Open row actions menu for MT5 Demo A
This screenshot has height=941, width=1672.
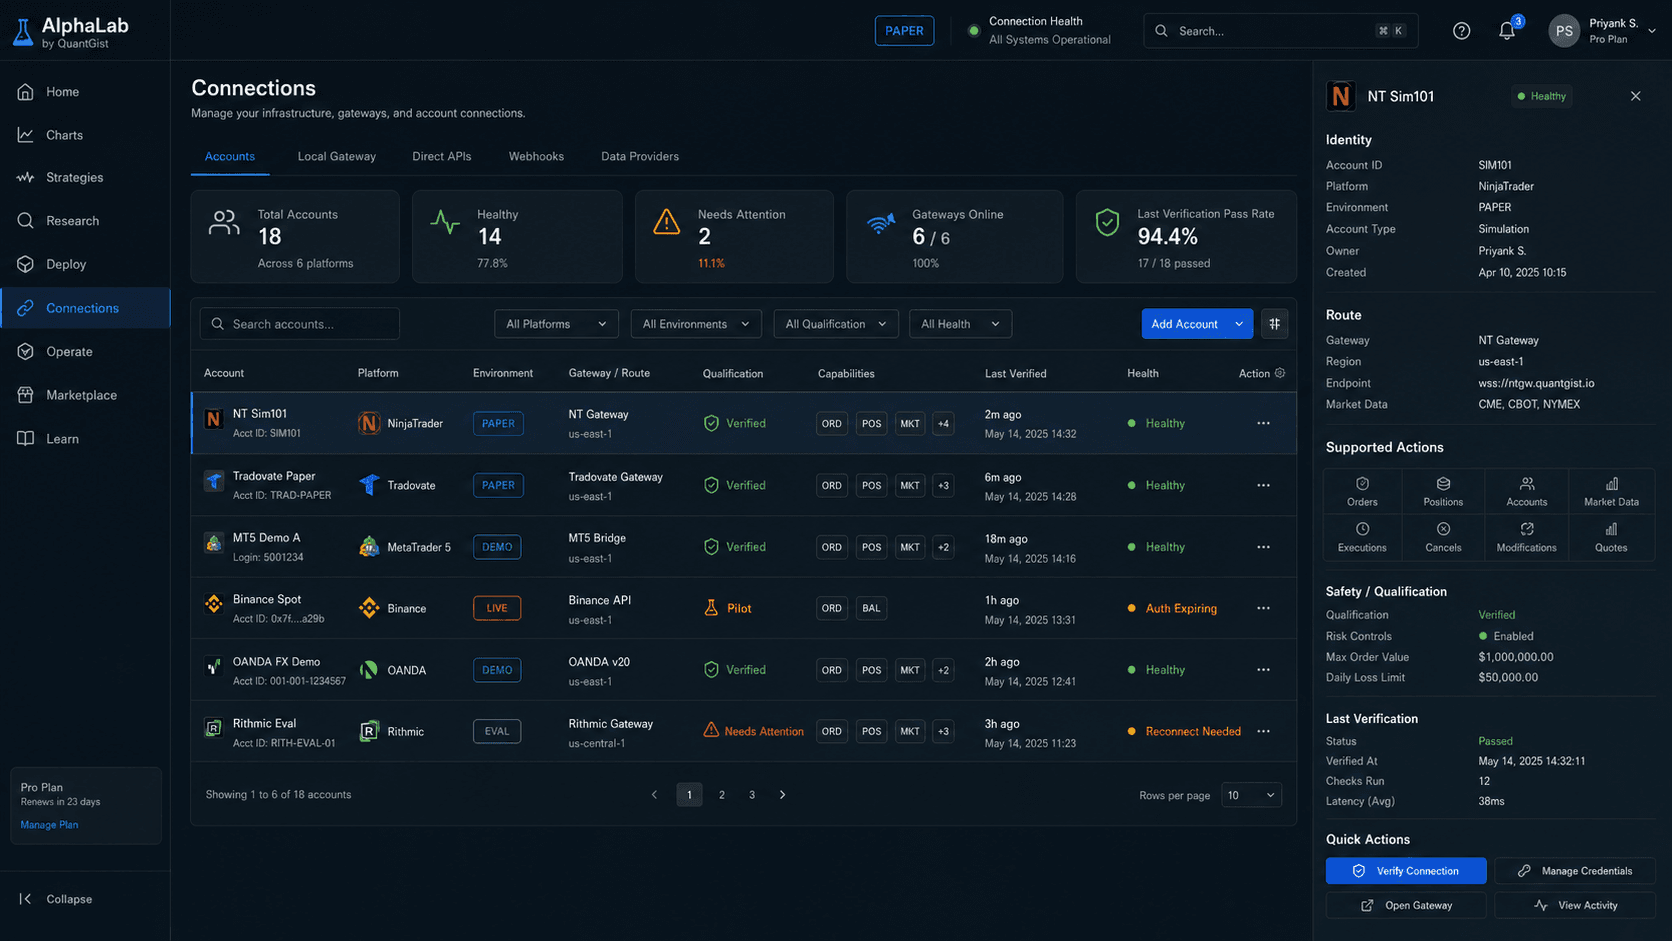pos(1263,547)
